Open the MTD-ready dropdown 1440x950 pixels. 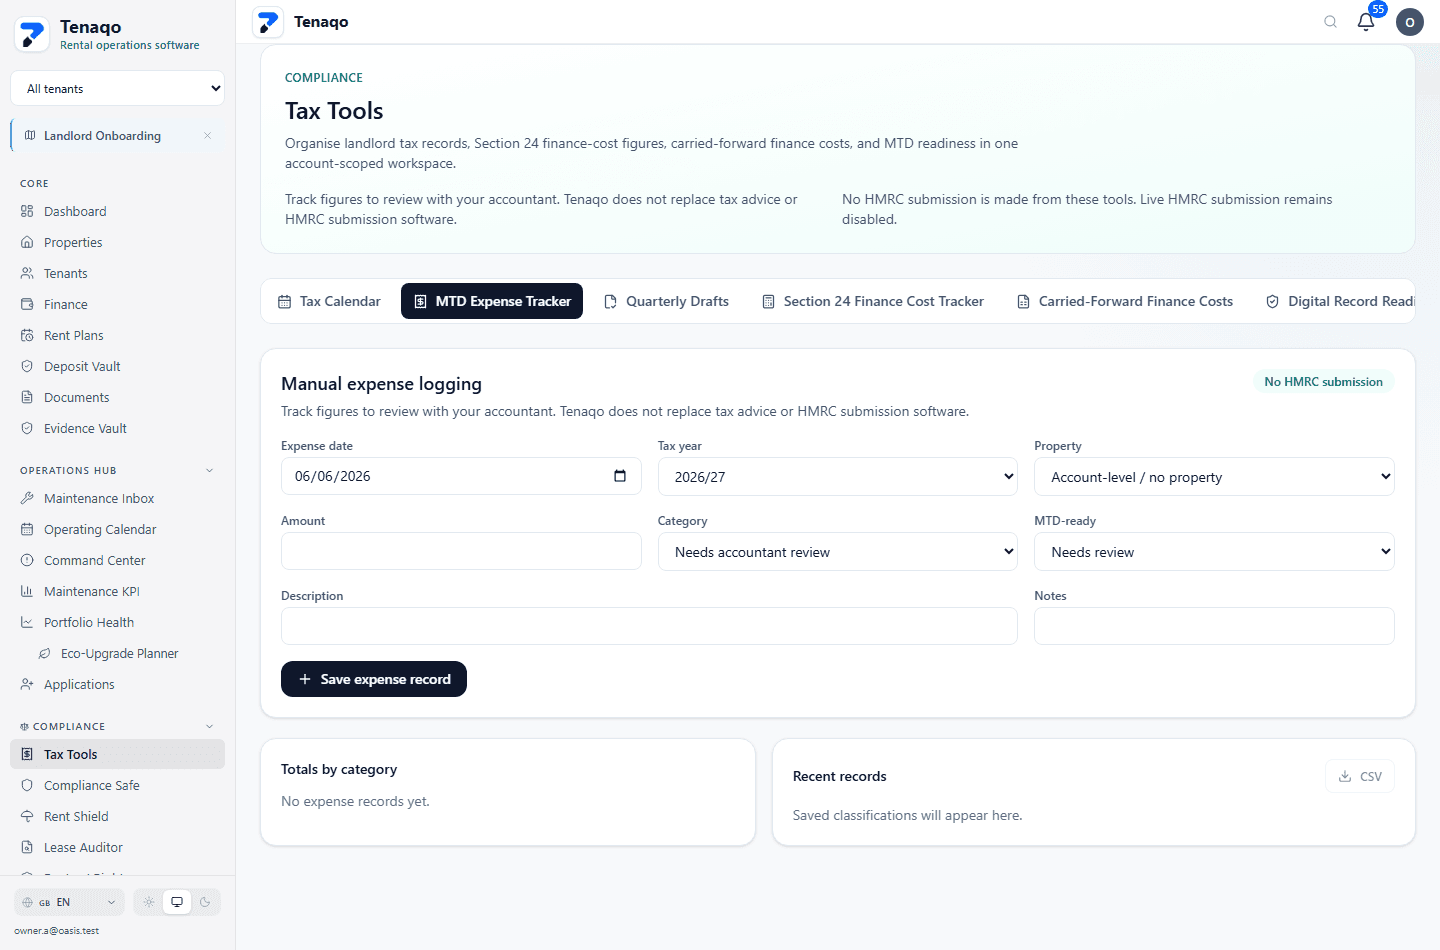(1214, 552)
